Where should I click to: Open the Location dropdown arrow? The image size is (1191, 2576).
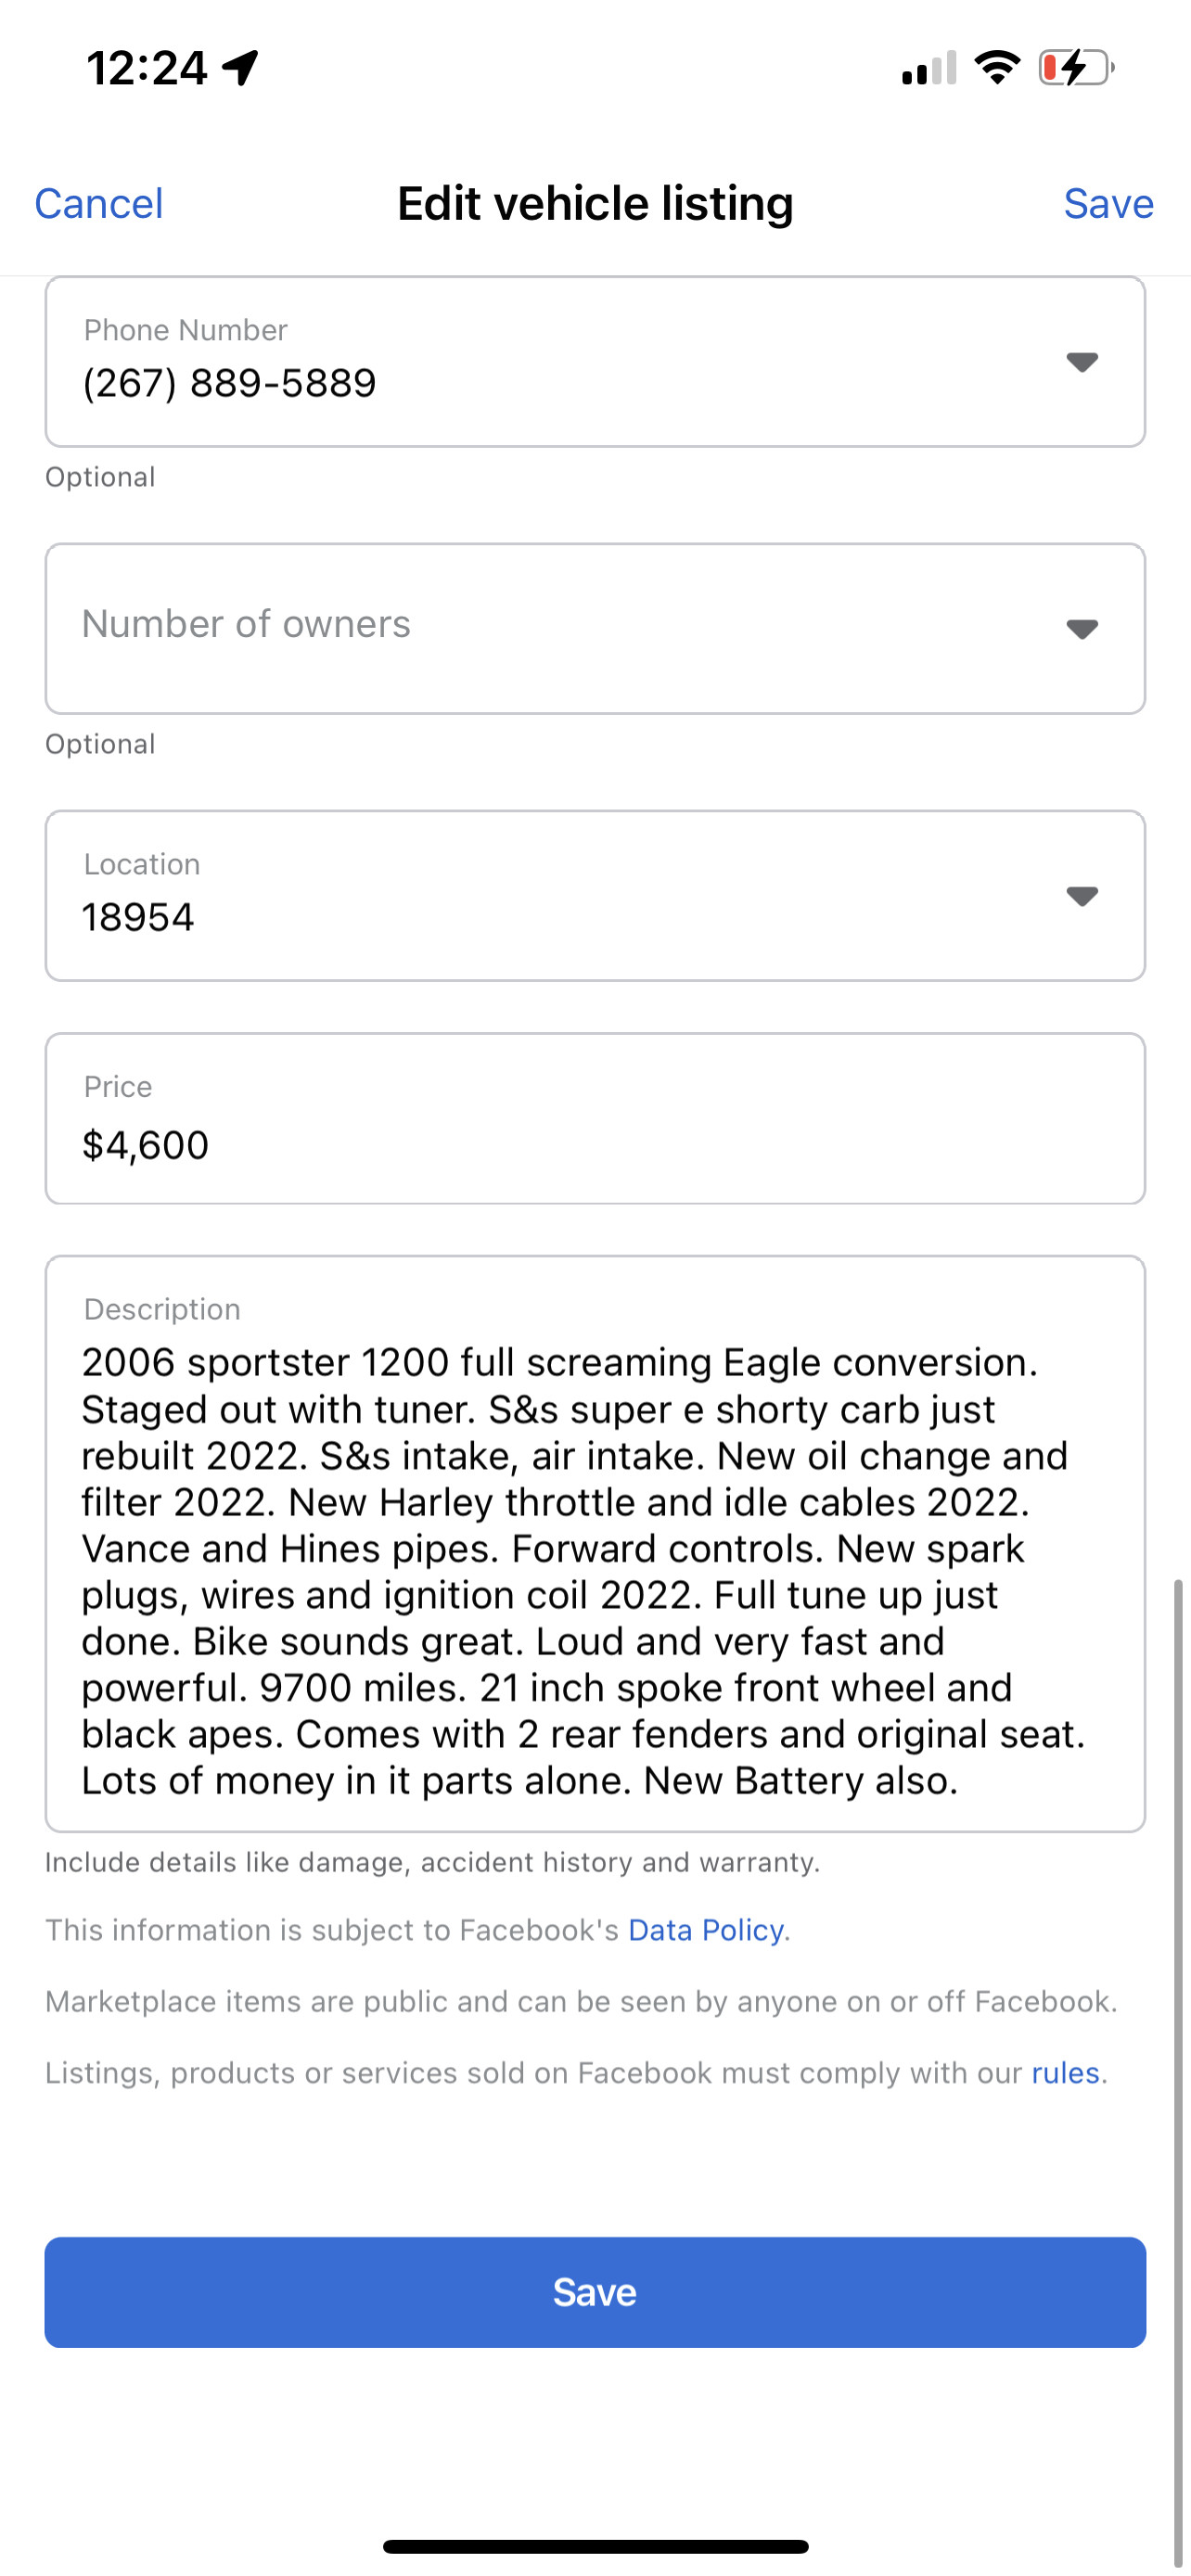click(x=1082, y=896)
